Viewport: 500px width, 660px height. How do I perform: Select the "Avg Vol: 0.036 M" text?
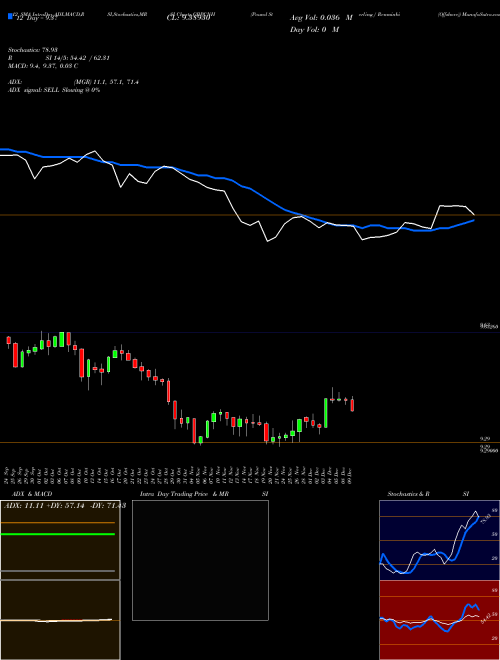(321, 18)
